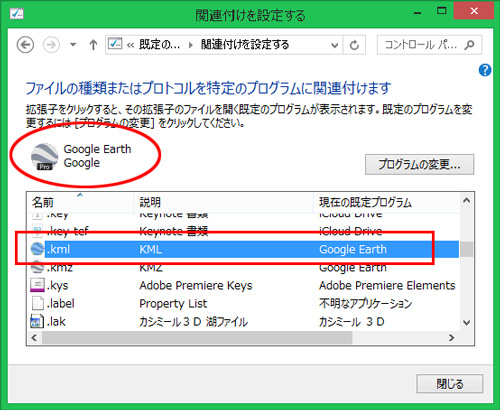This screenshot has width=500, height=410.
Task: Click 不明なアプリケーション program cell
Action: coord(365,304)
